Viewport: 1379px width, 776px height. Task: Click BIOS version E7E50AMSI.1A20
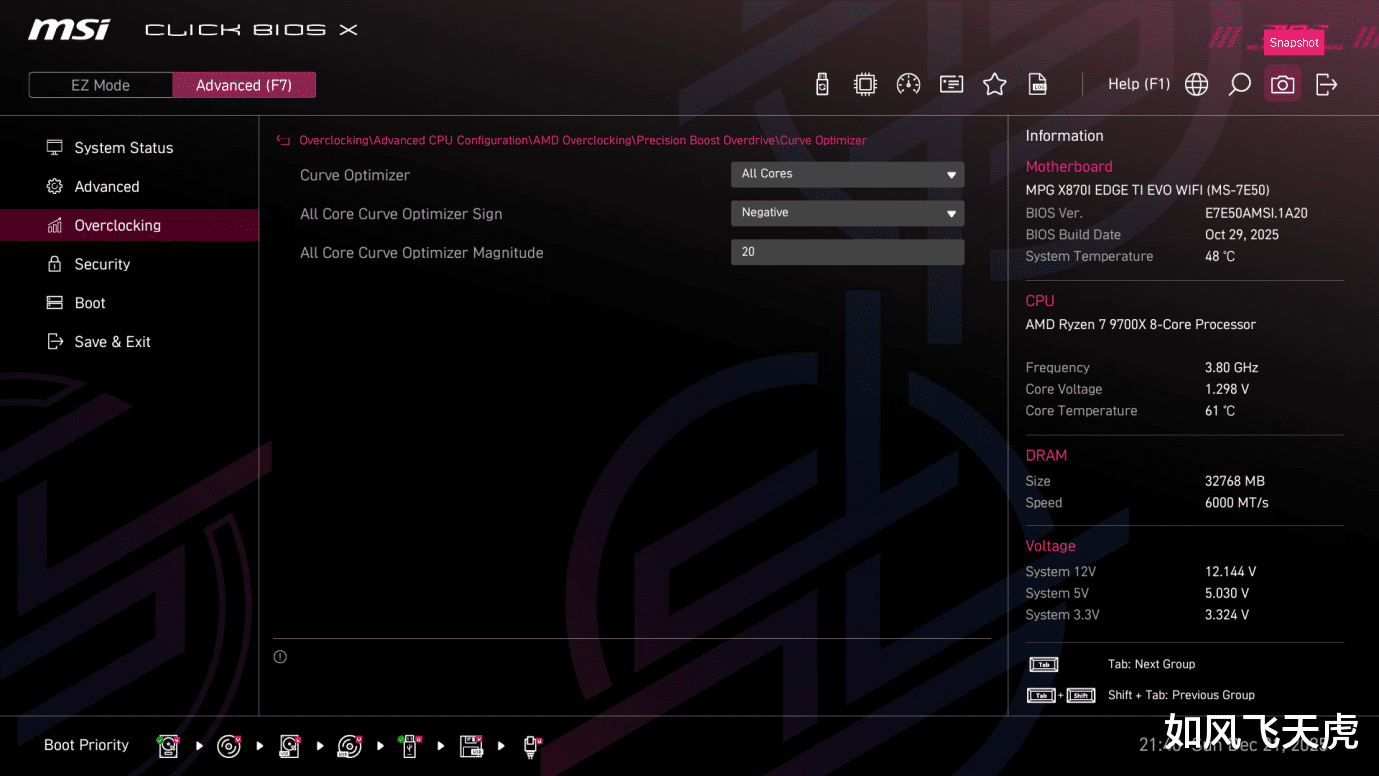click(x=1256, y=213)
